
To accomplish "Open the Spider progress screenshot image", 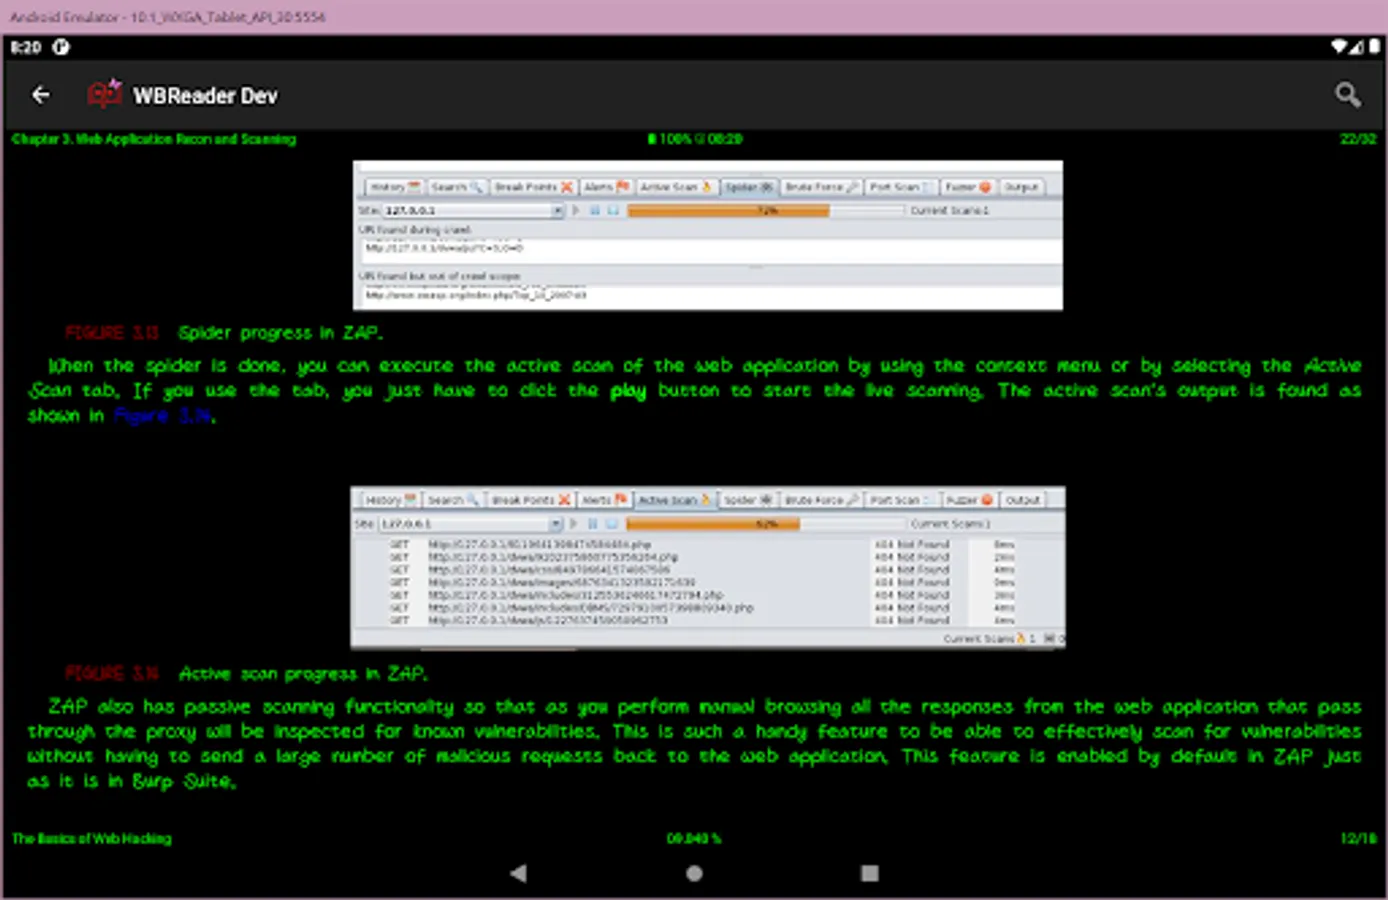I will click(x=708, y=235).
